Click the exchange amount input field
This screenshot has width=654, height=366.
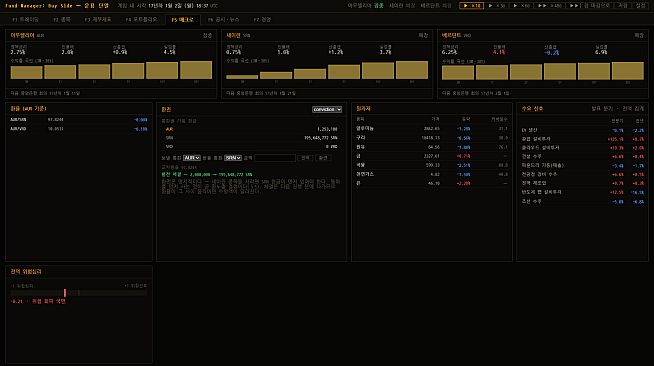click(x=275, y=158)
